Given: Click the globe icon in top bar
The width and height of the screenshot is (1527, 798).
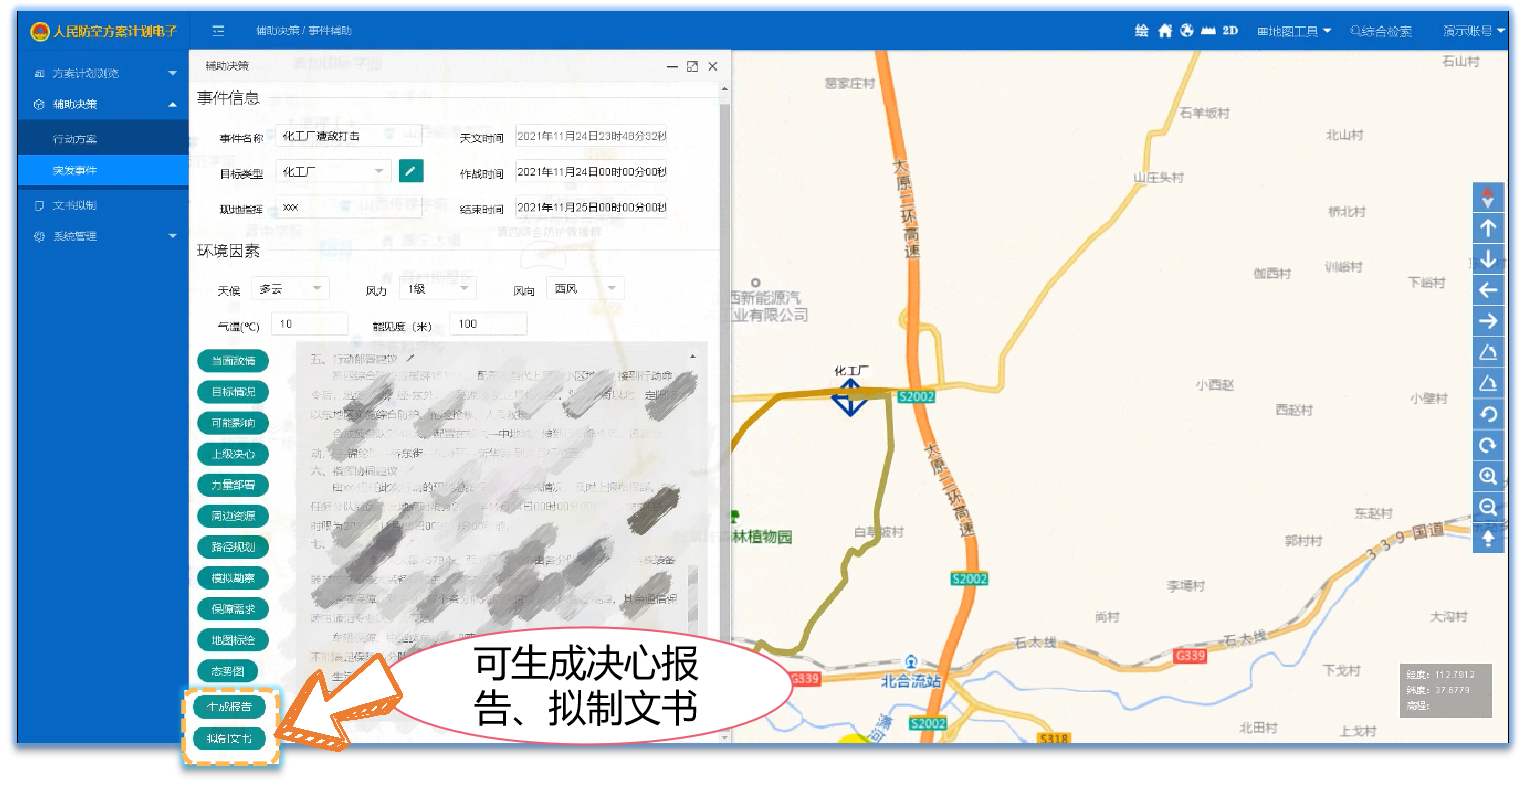Looking at the screenshot, I should 1187,31.
